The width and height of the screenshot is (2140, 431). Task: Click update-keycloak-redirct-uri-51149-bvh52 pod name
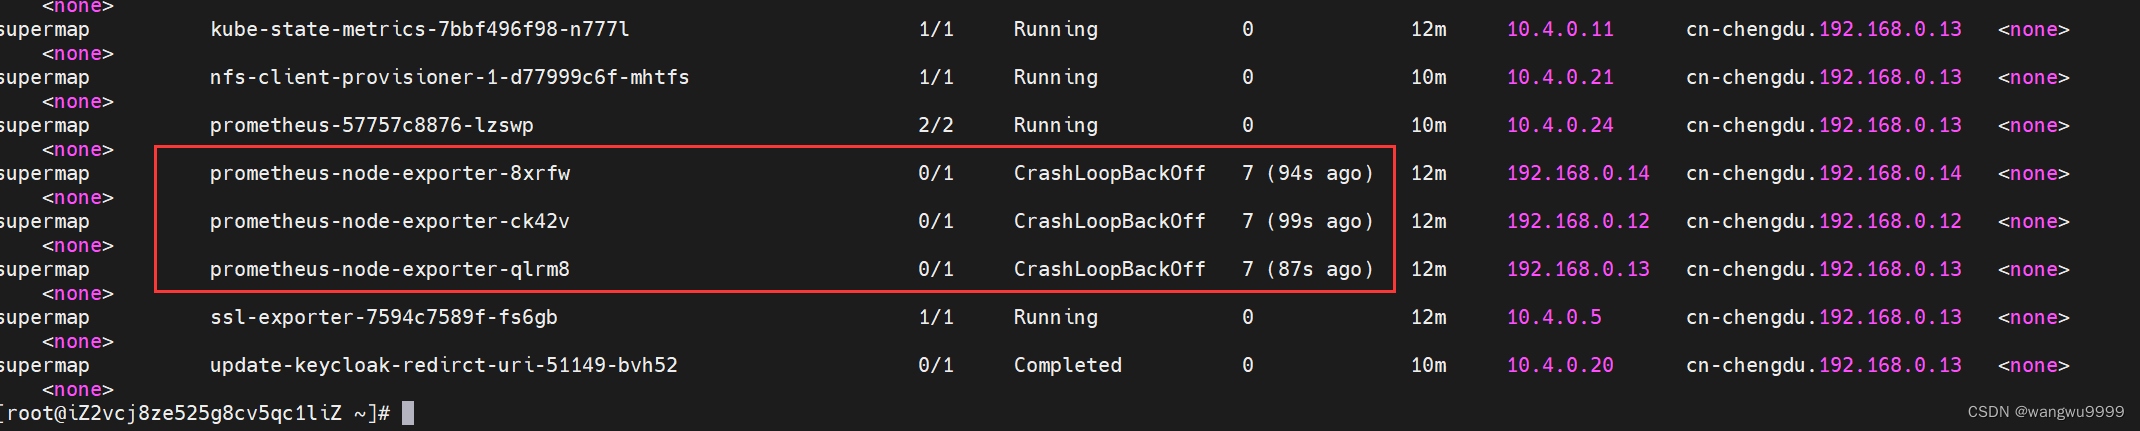(444, 365)
